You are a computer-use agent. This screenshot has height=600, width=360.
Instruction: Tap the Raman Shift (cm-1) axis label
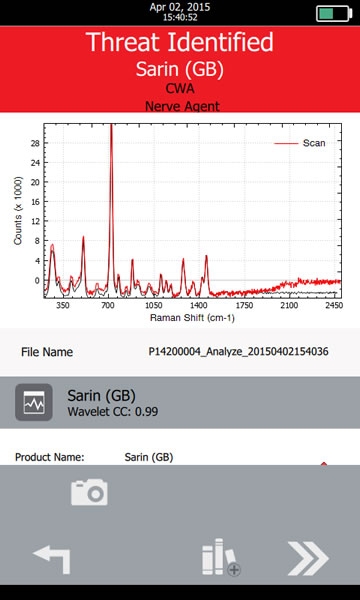[x=192, y=318]
